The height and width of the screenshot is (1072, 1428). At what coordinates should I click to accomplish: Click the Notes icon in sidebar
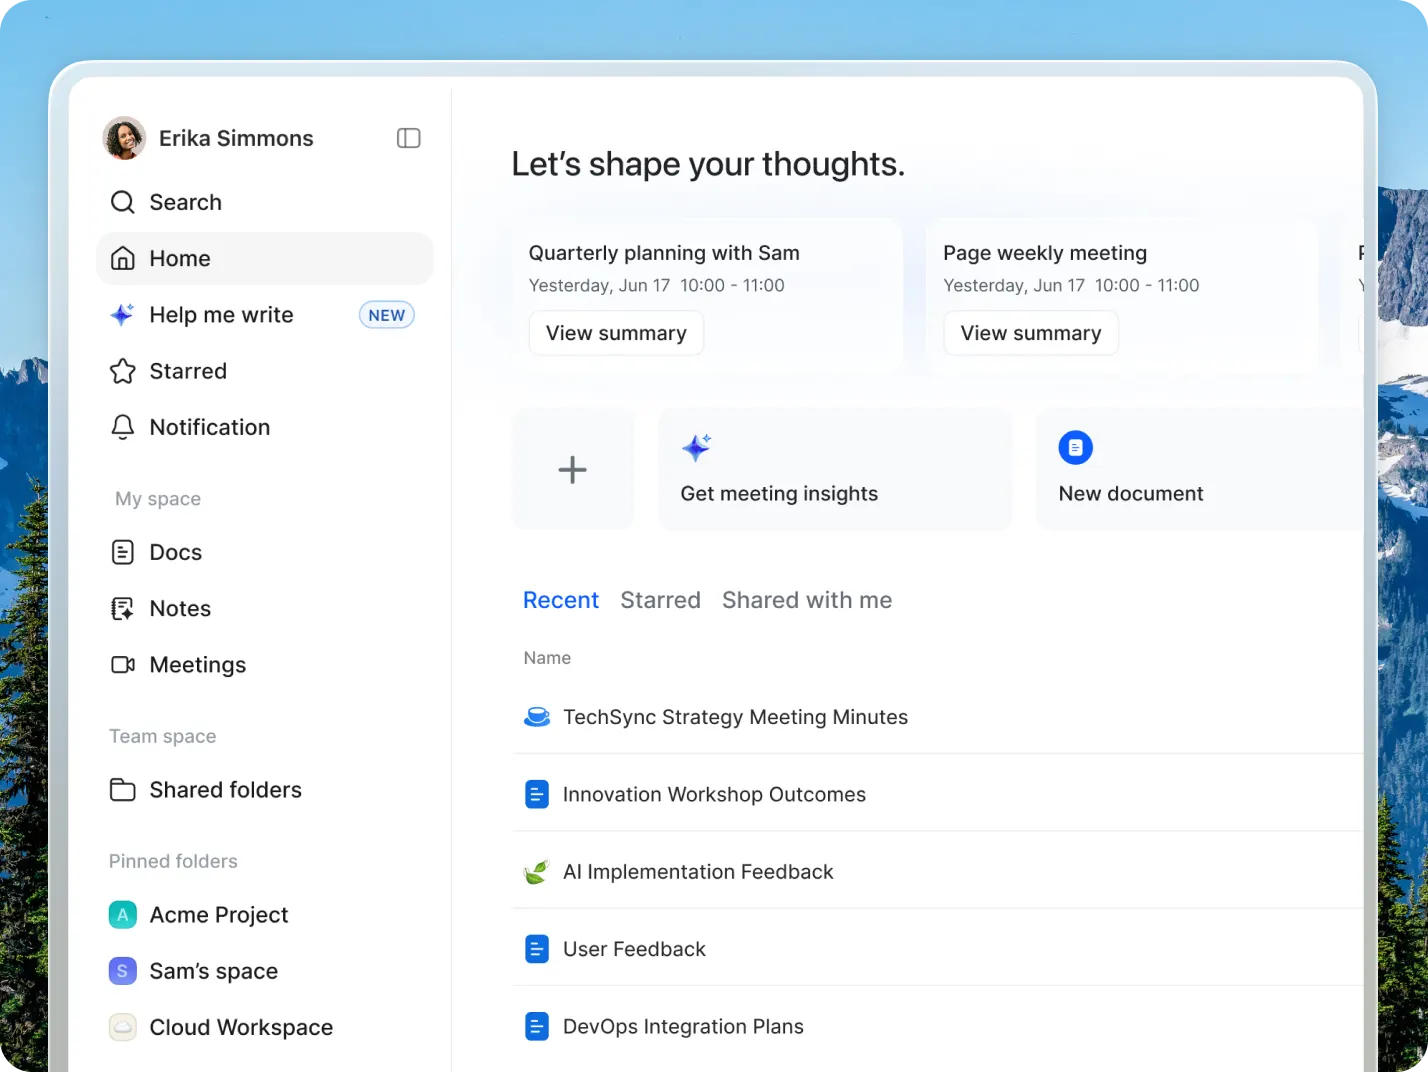pyautogui.click(x=122, y=608)
